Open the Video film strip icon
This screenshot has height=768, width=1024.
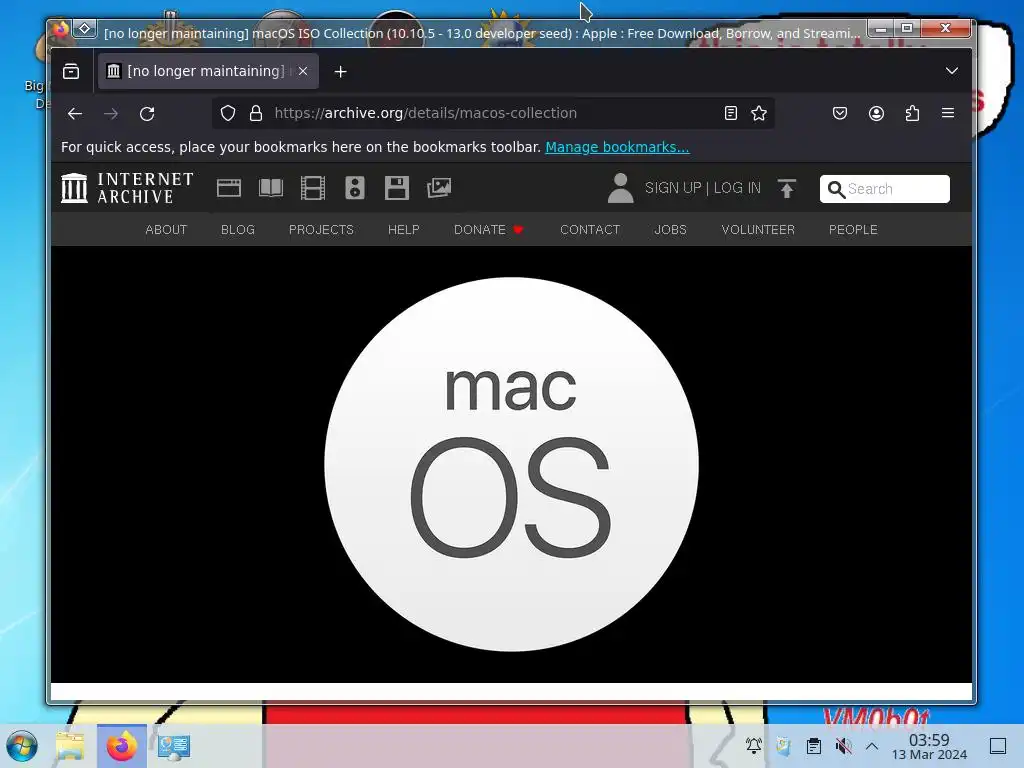pyautogui.click(x=313, y=188)
